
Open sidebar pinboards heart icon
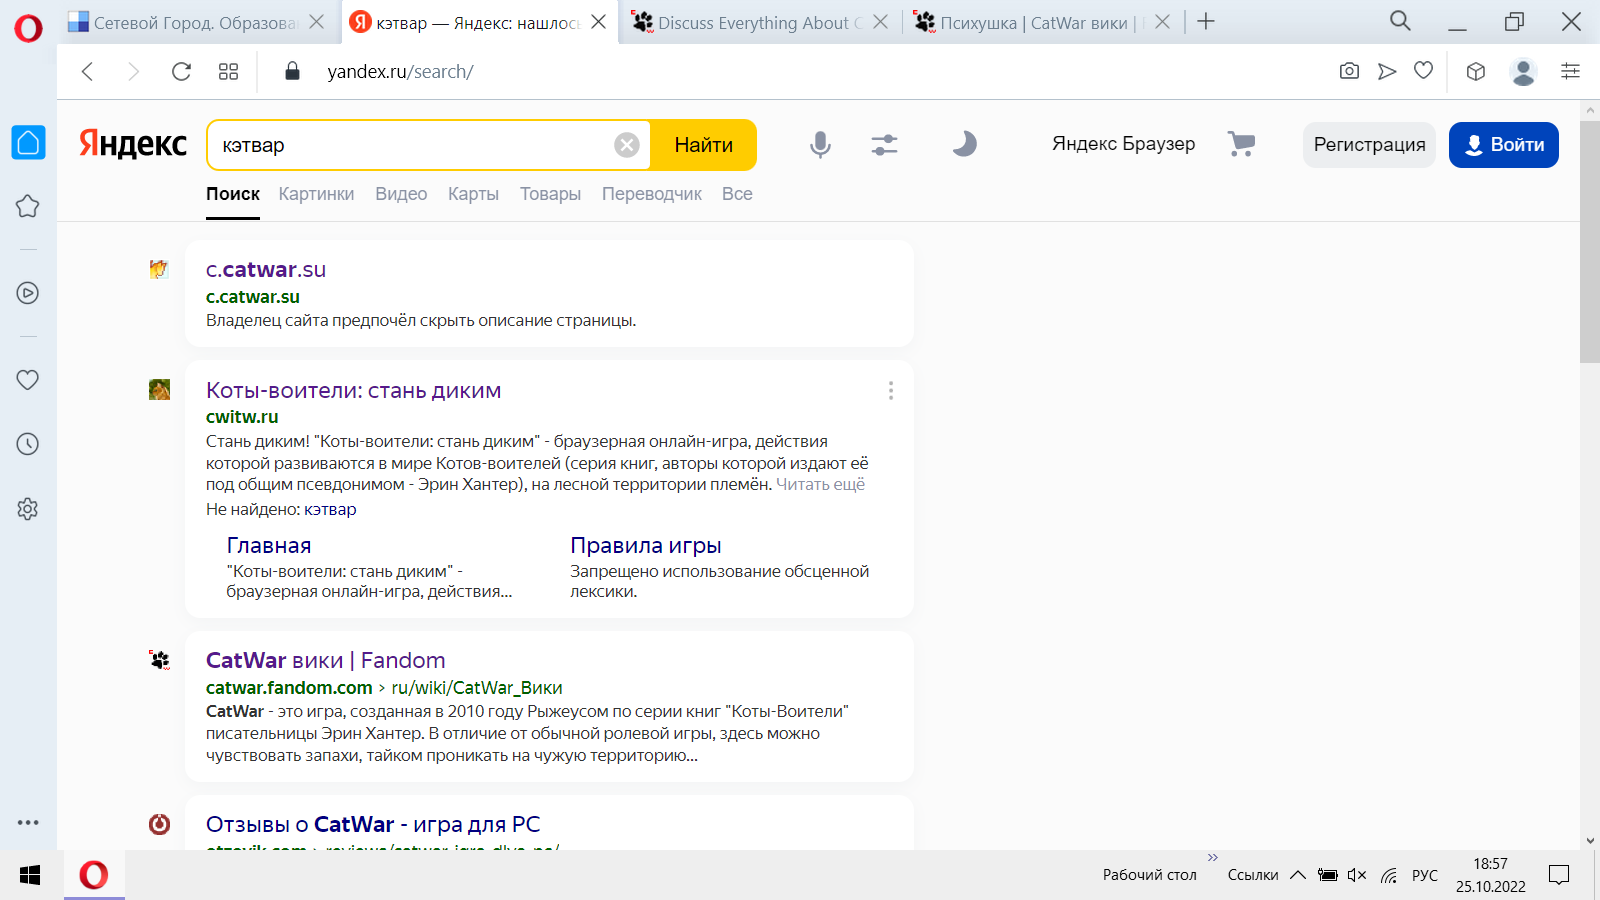pos(28,380)
